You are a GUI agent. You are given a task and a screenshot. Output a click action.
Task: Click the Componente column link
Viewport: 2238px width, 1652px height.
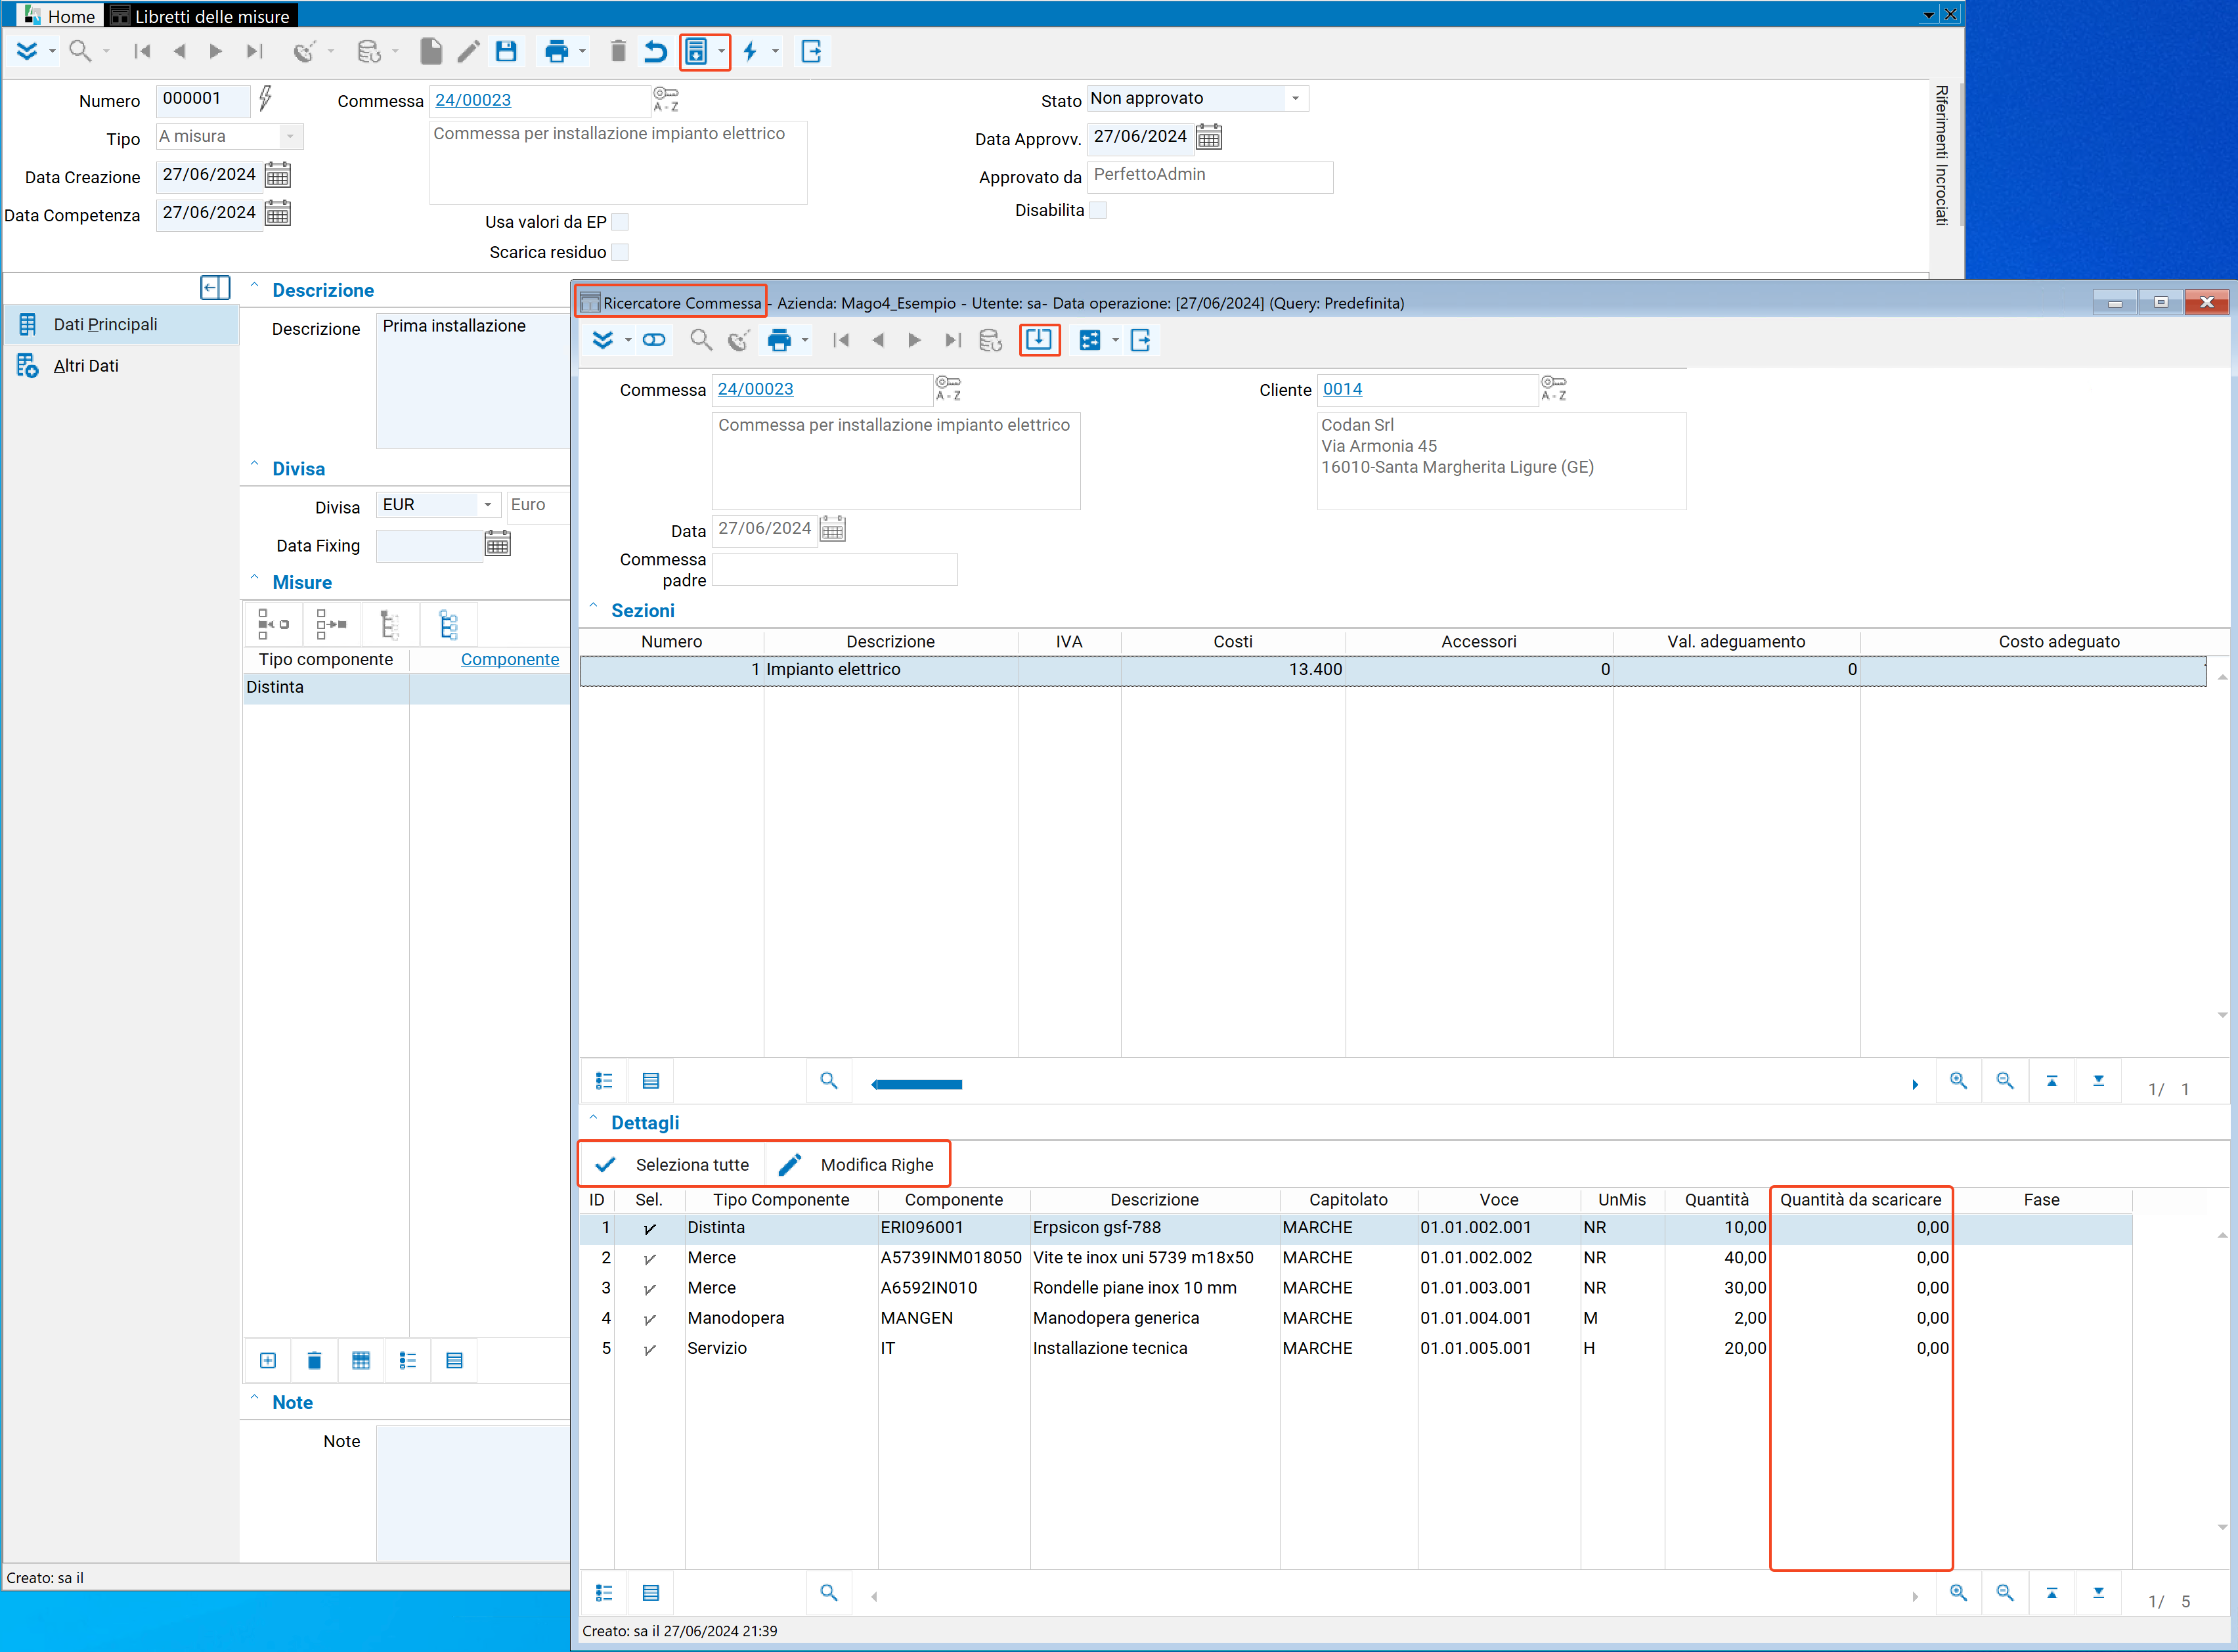[510, 660]
